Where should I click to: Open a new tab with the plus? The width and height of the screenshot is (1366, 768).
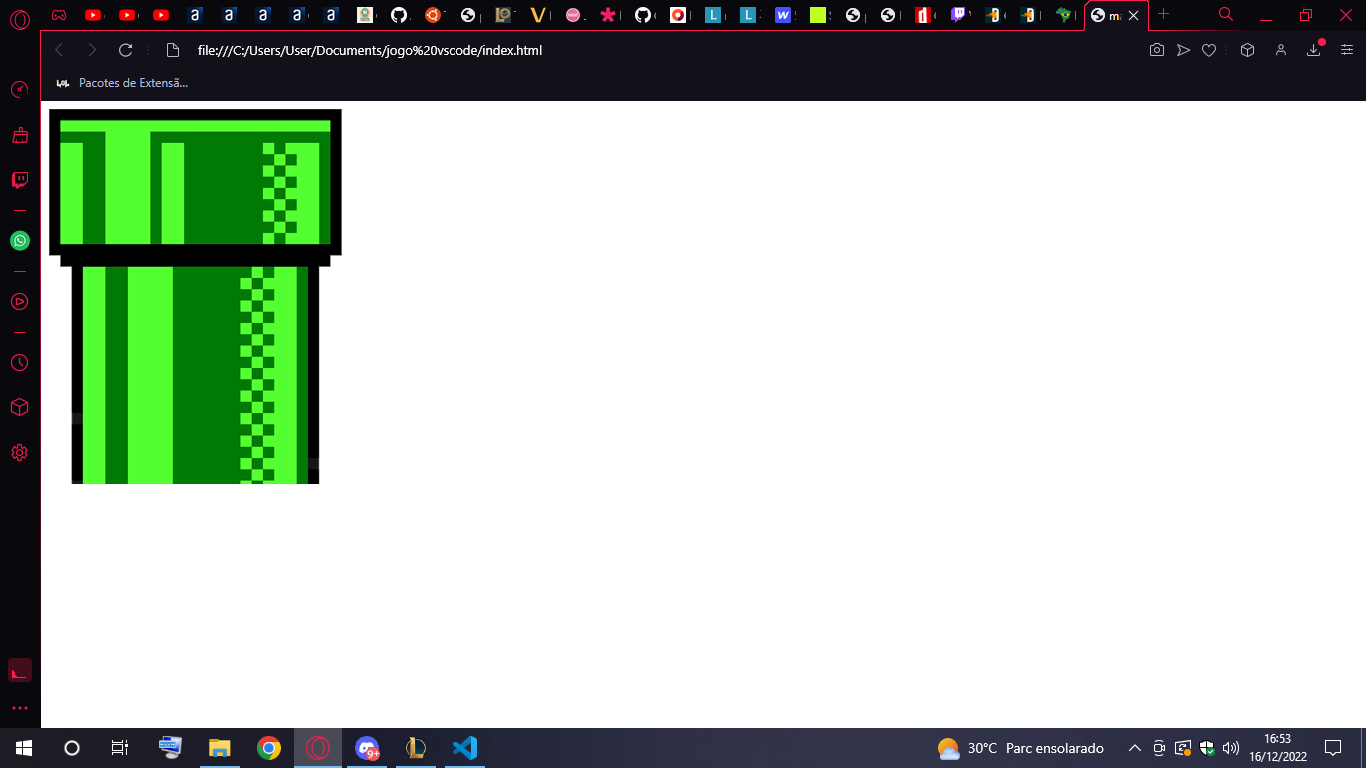(x=1163, y=15)
